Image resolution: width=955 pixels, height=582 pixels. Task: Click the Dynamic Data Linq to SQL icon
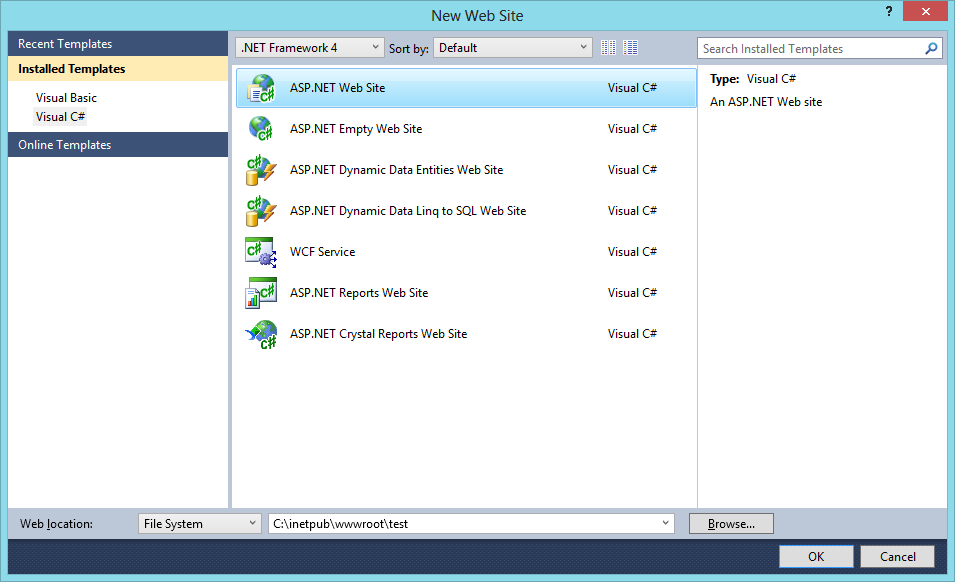coord(261,211)
